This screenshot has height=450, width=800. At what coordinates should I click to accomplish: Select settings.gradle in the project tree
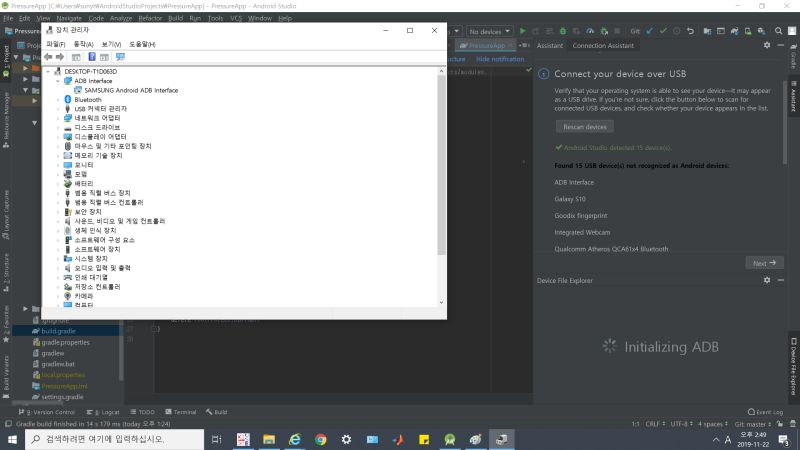click(x=62, y=397)
